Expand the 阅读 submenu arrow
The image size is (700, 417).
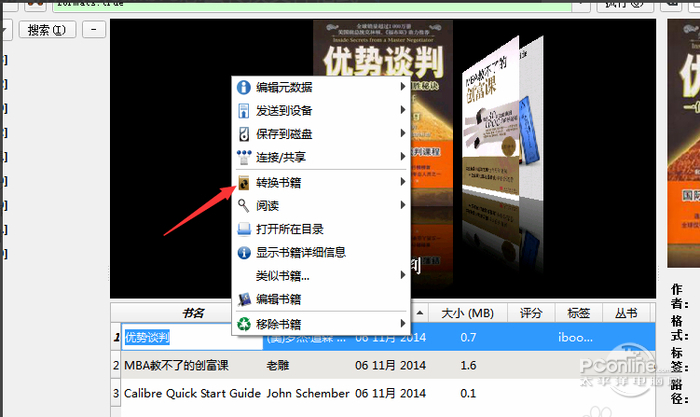tap(403, 205)
